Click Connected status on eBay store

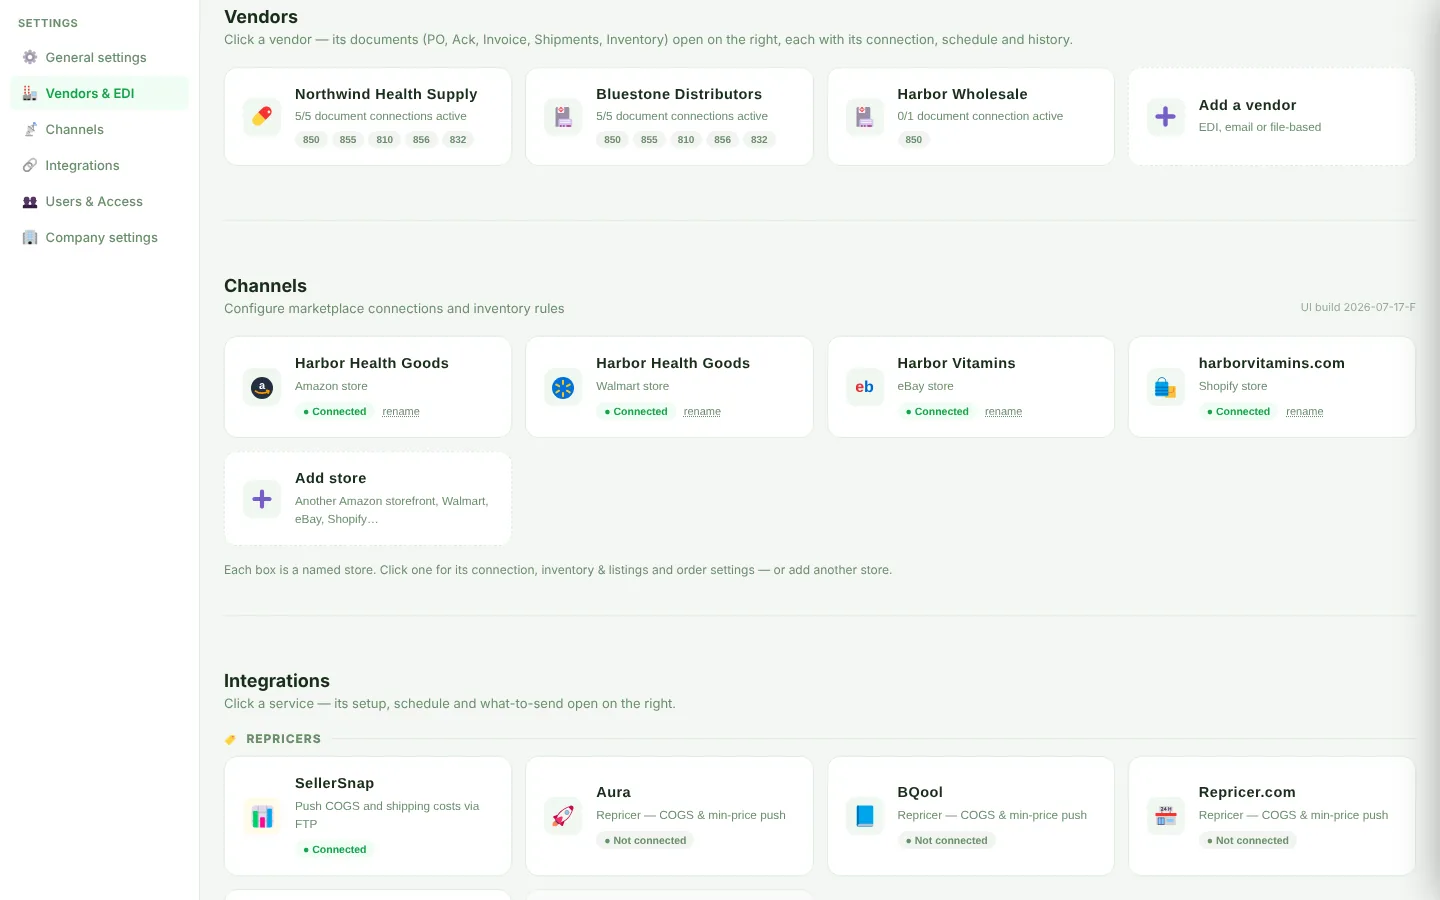(937, 411)
